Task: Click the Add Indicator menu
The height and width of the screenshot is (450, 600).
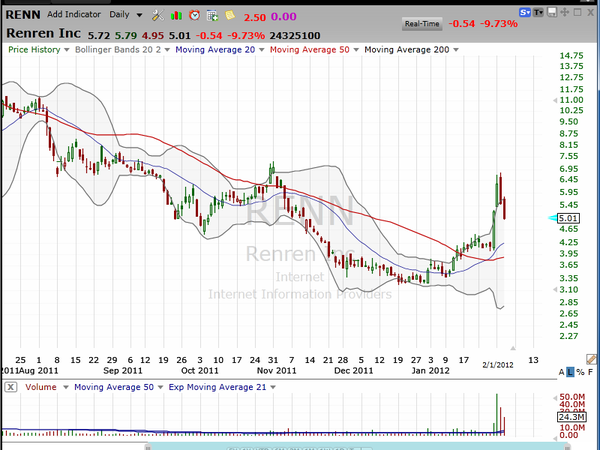Action: (x=74, y=15)
